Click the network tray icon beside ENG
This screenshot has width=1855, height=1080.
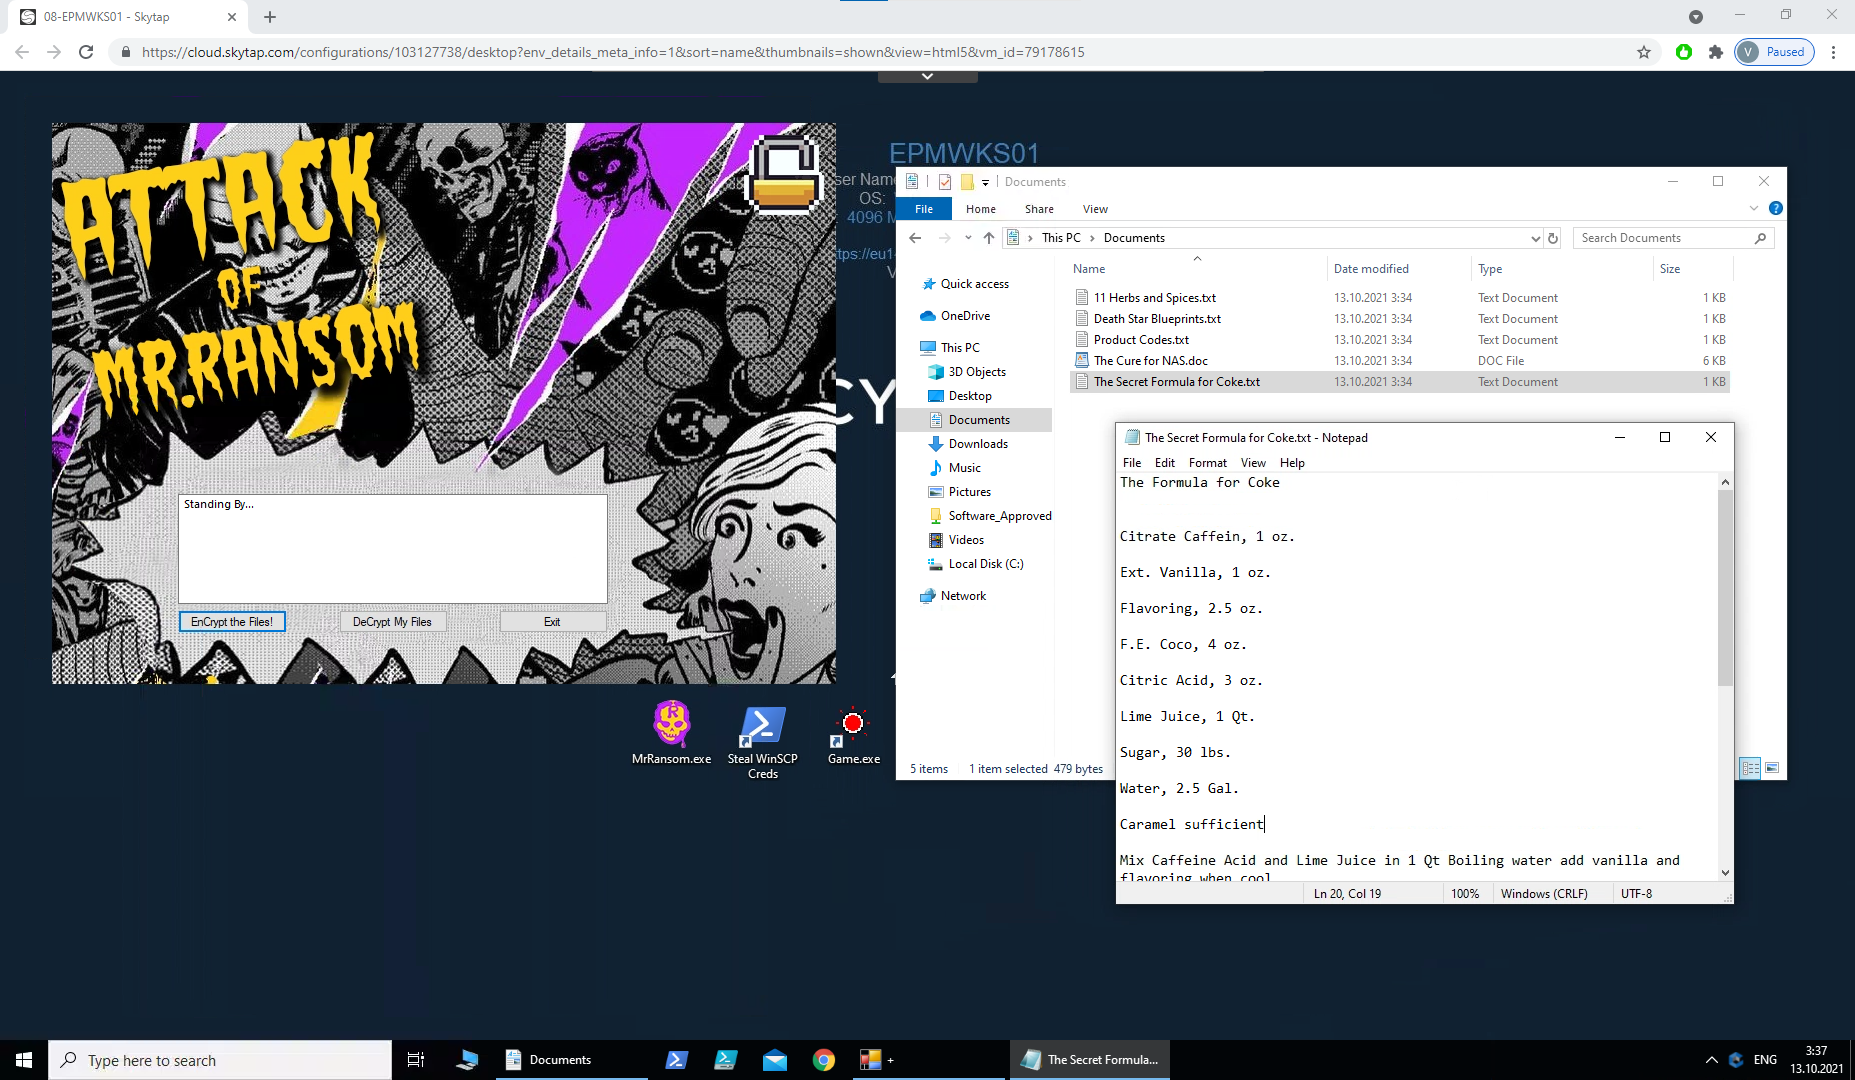[x=1736, y=1060]
